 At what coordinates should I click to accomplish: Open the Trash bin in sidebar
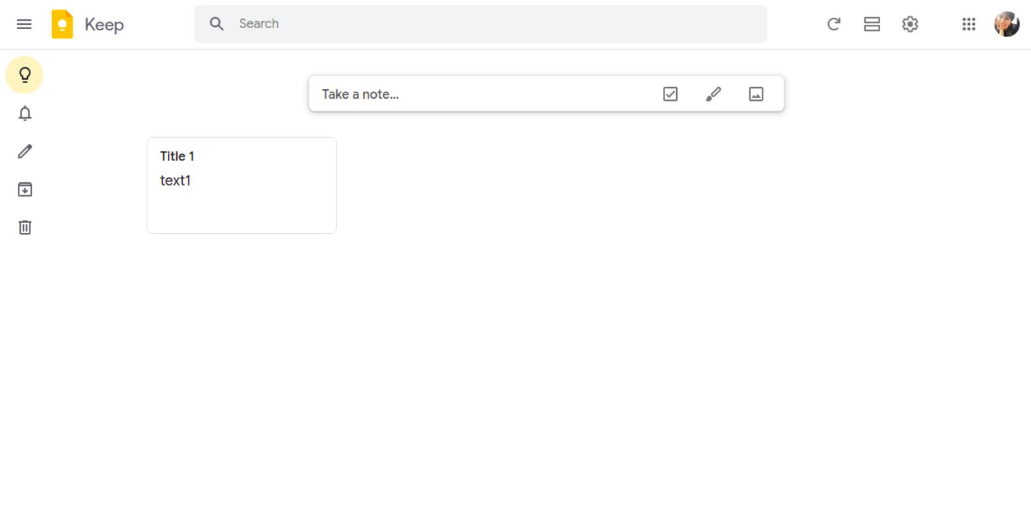point(24,228)
